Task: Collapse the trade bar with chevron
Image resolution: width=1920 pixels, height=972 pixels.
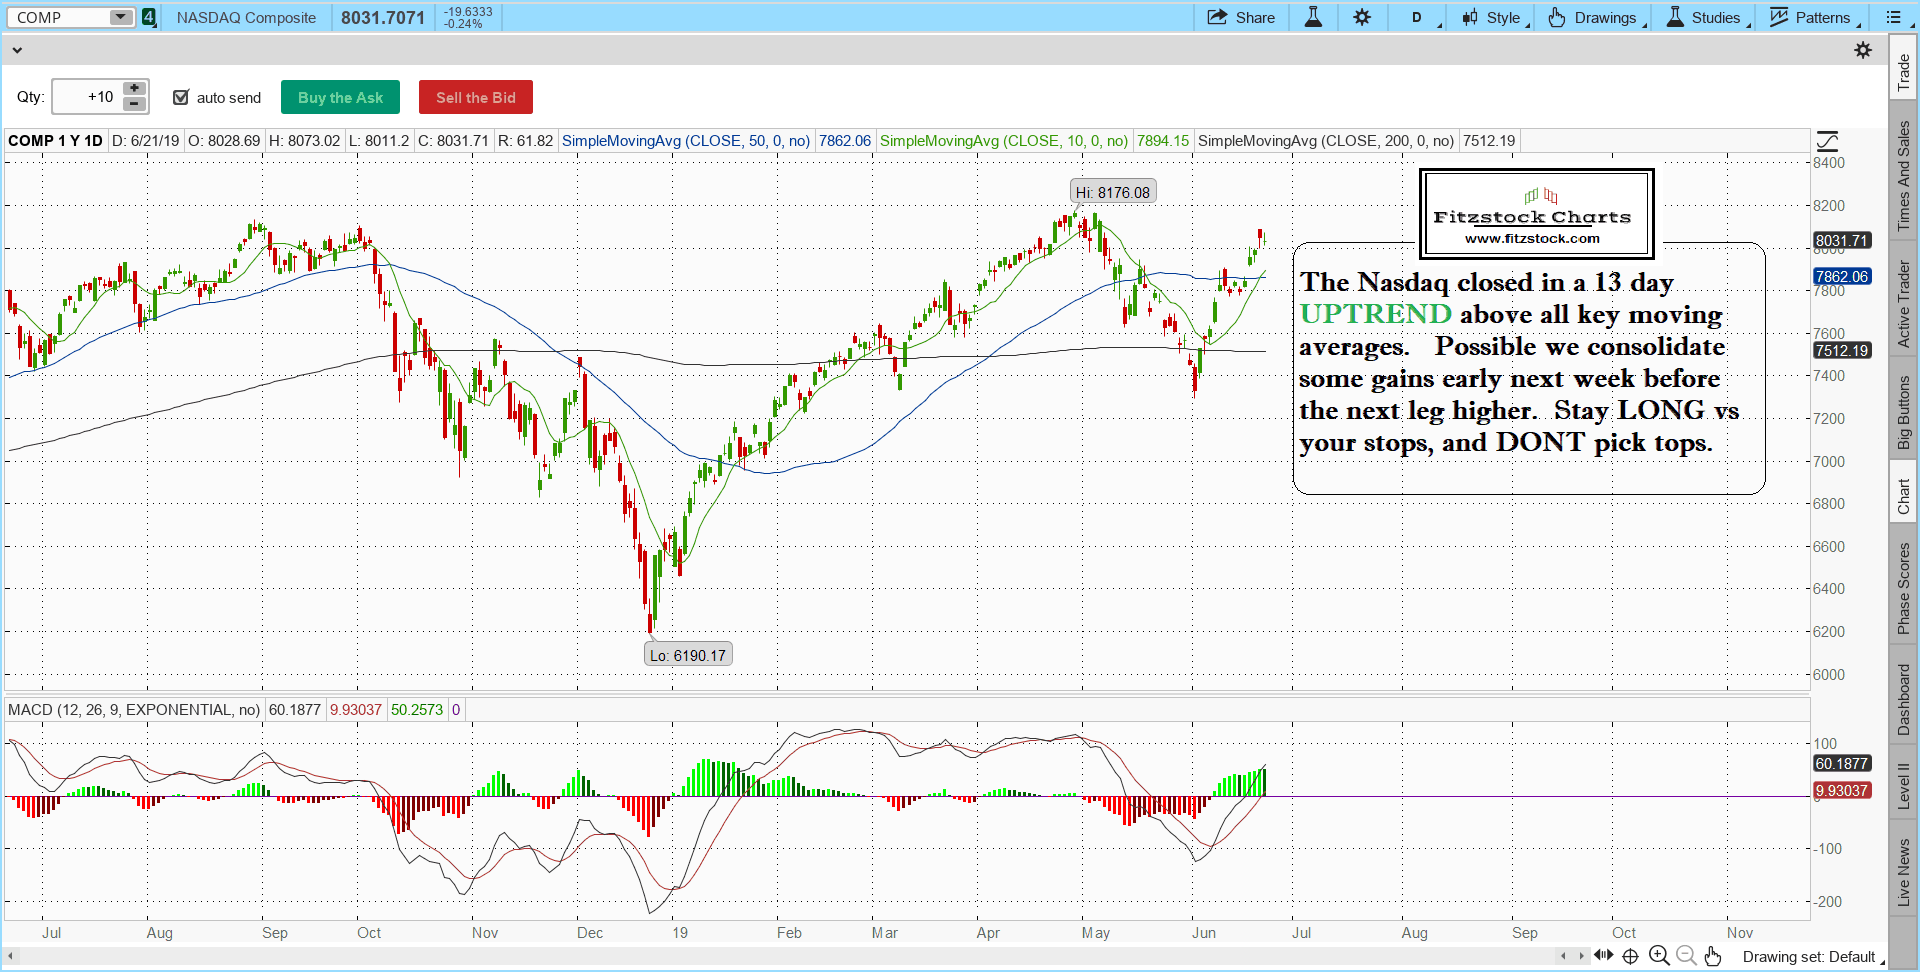Action: click(x=17, y=50)
